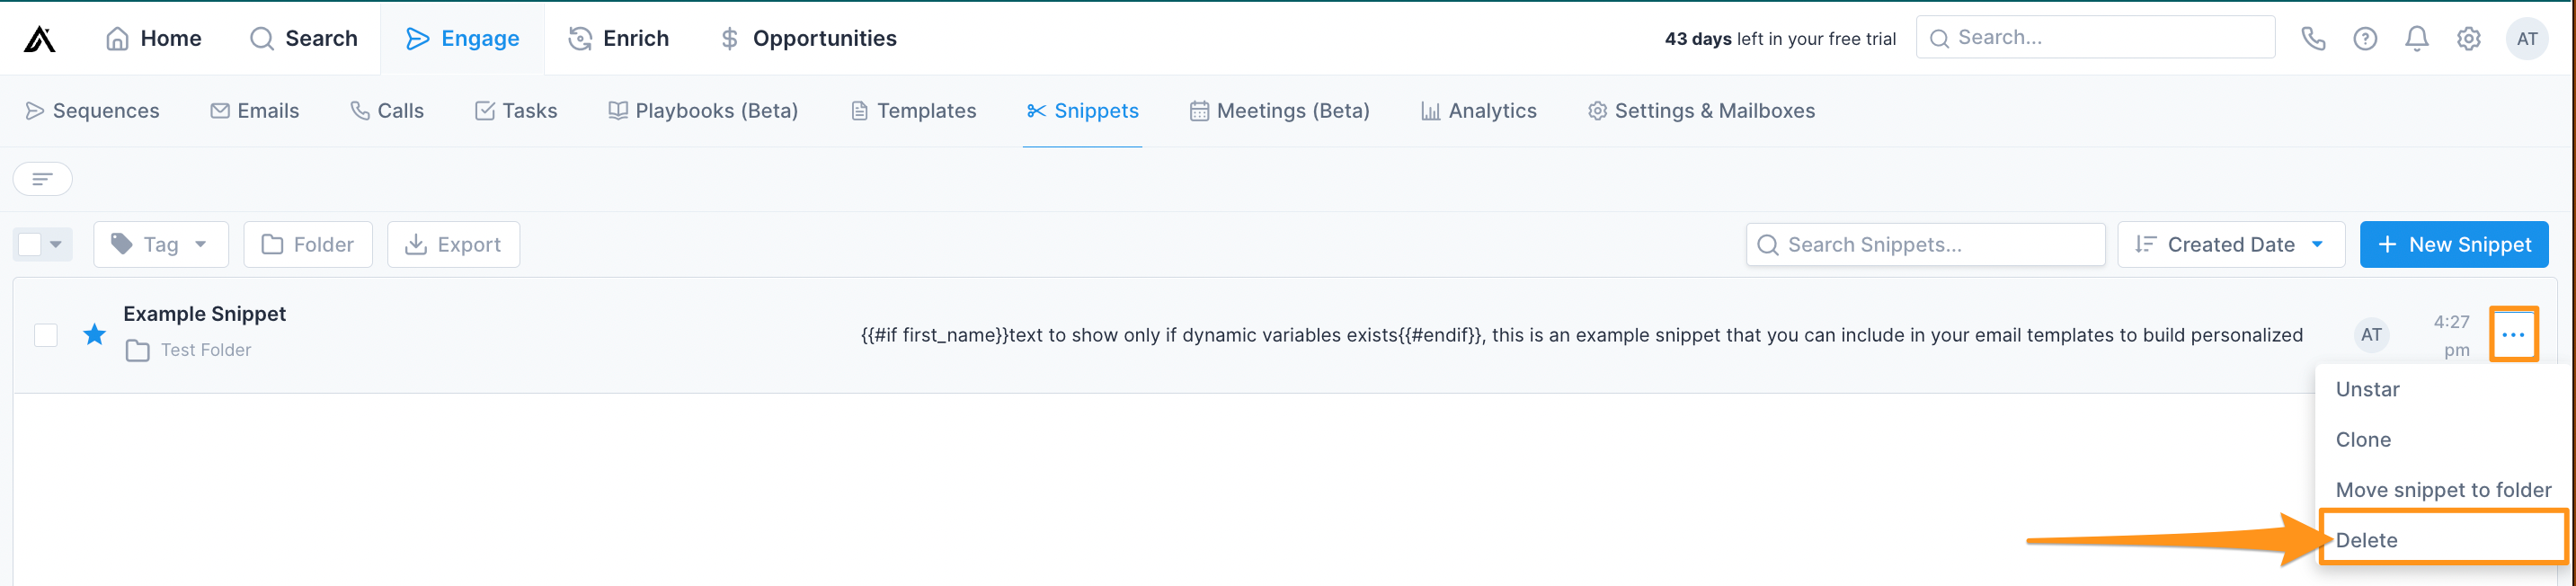The image size is (2576, 586).
Task: Open the Opportunities tab
Action: coord(808,38)
